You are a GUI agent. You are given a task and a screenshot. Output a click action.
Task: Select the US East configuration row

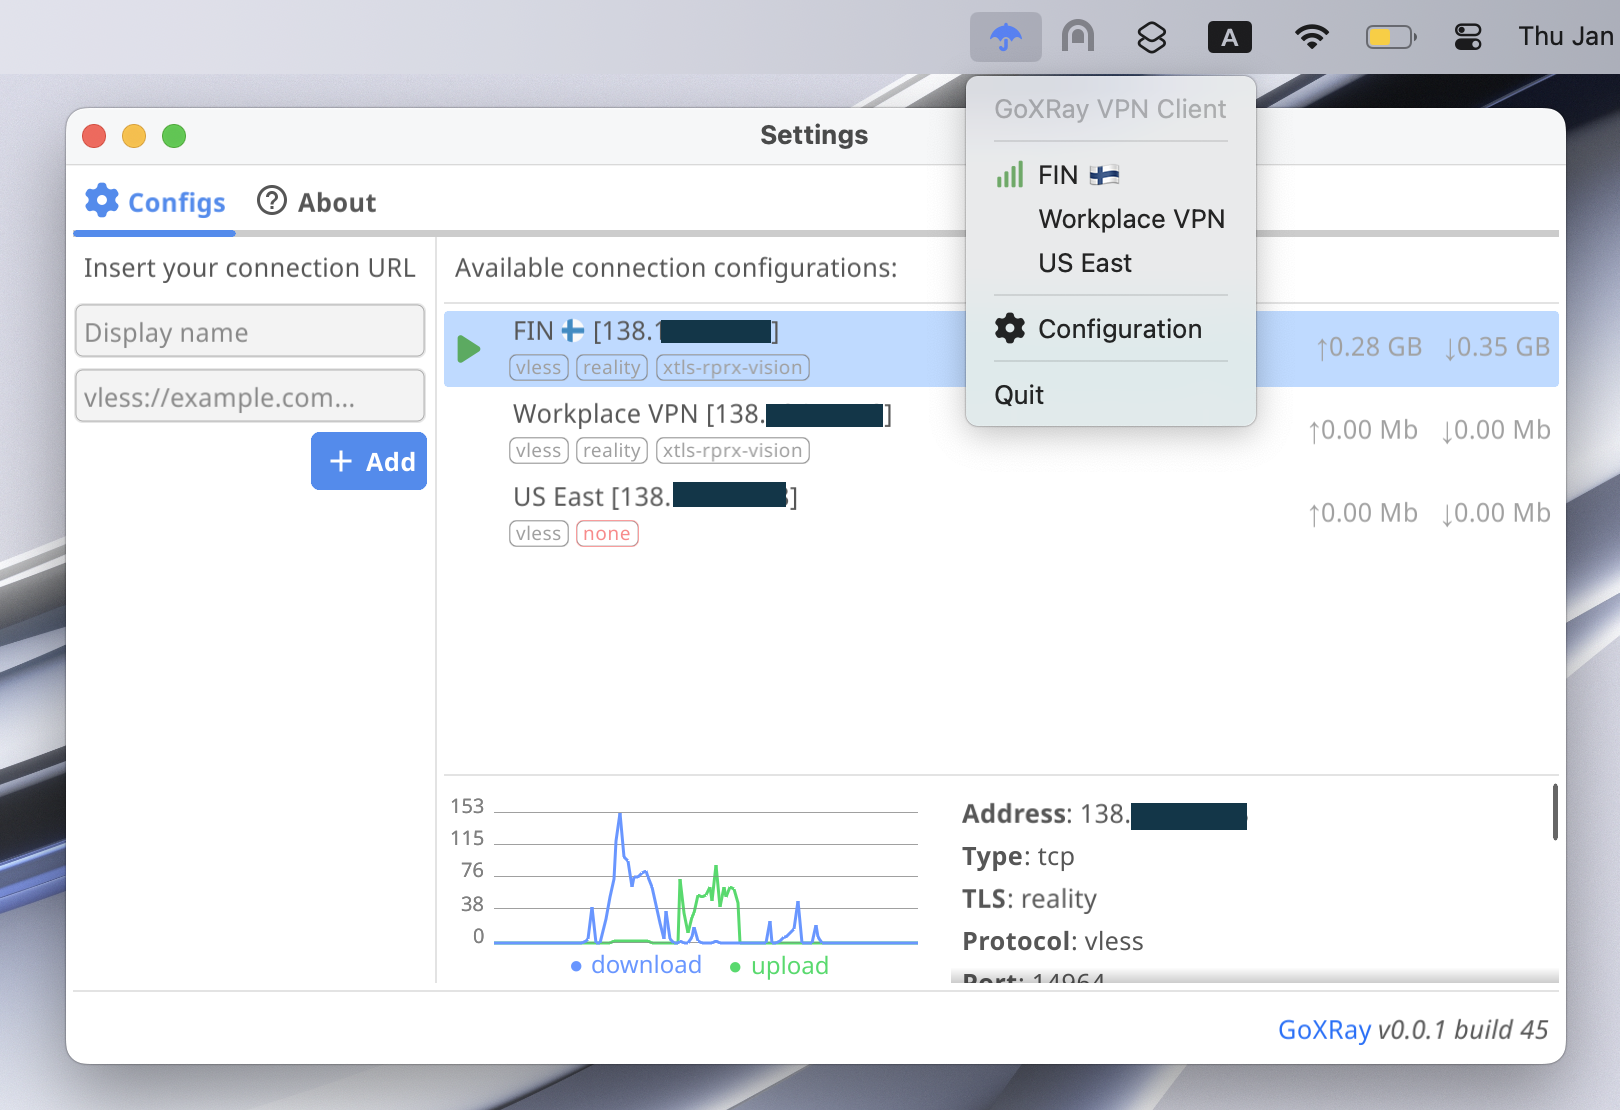click(x=1001, y=514)
